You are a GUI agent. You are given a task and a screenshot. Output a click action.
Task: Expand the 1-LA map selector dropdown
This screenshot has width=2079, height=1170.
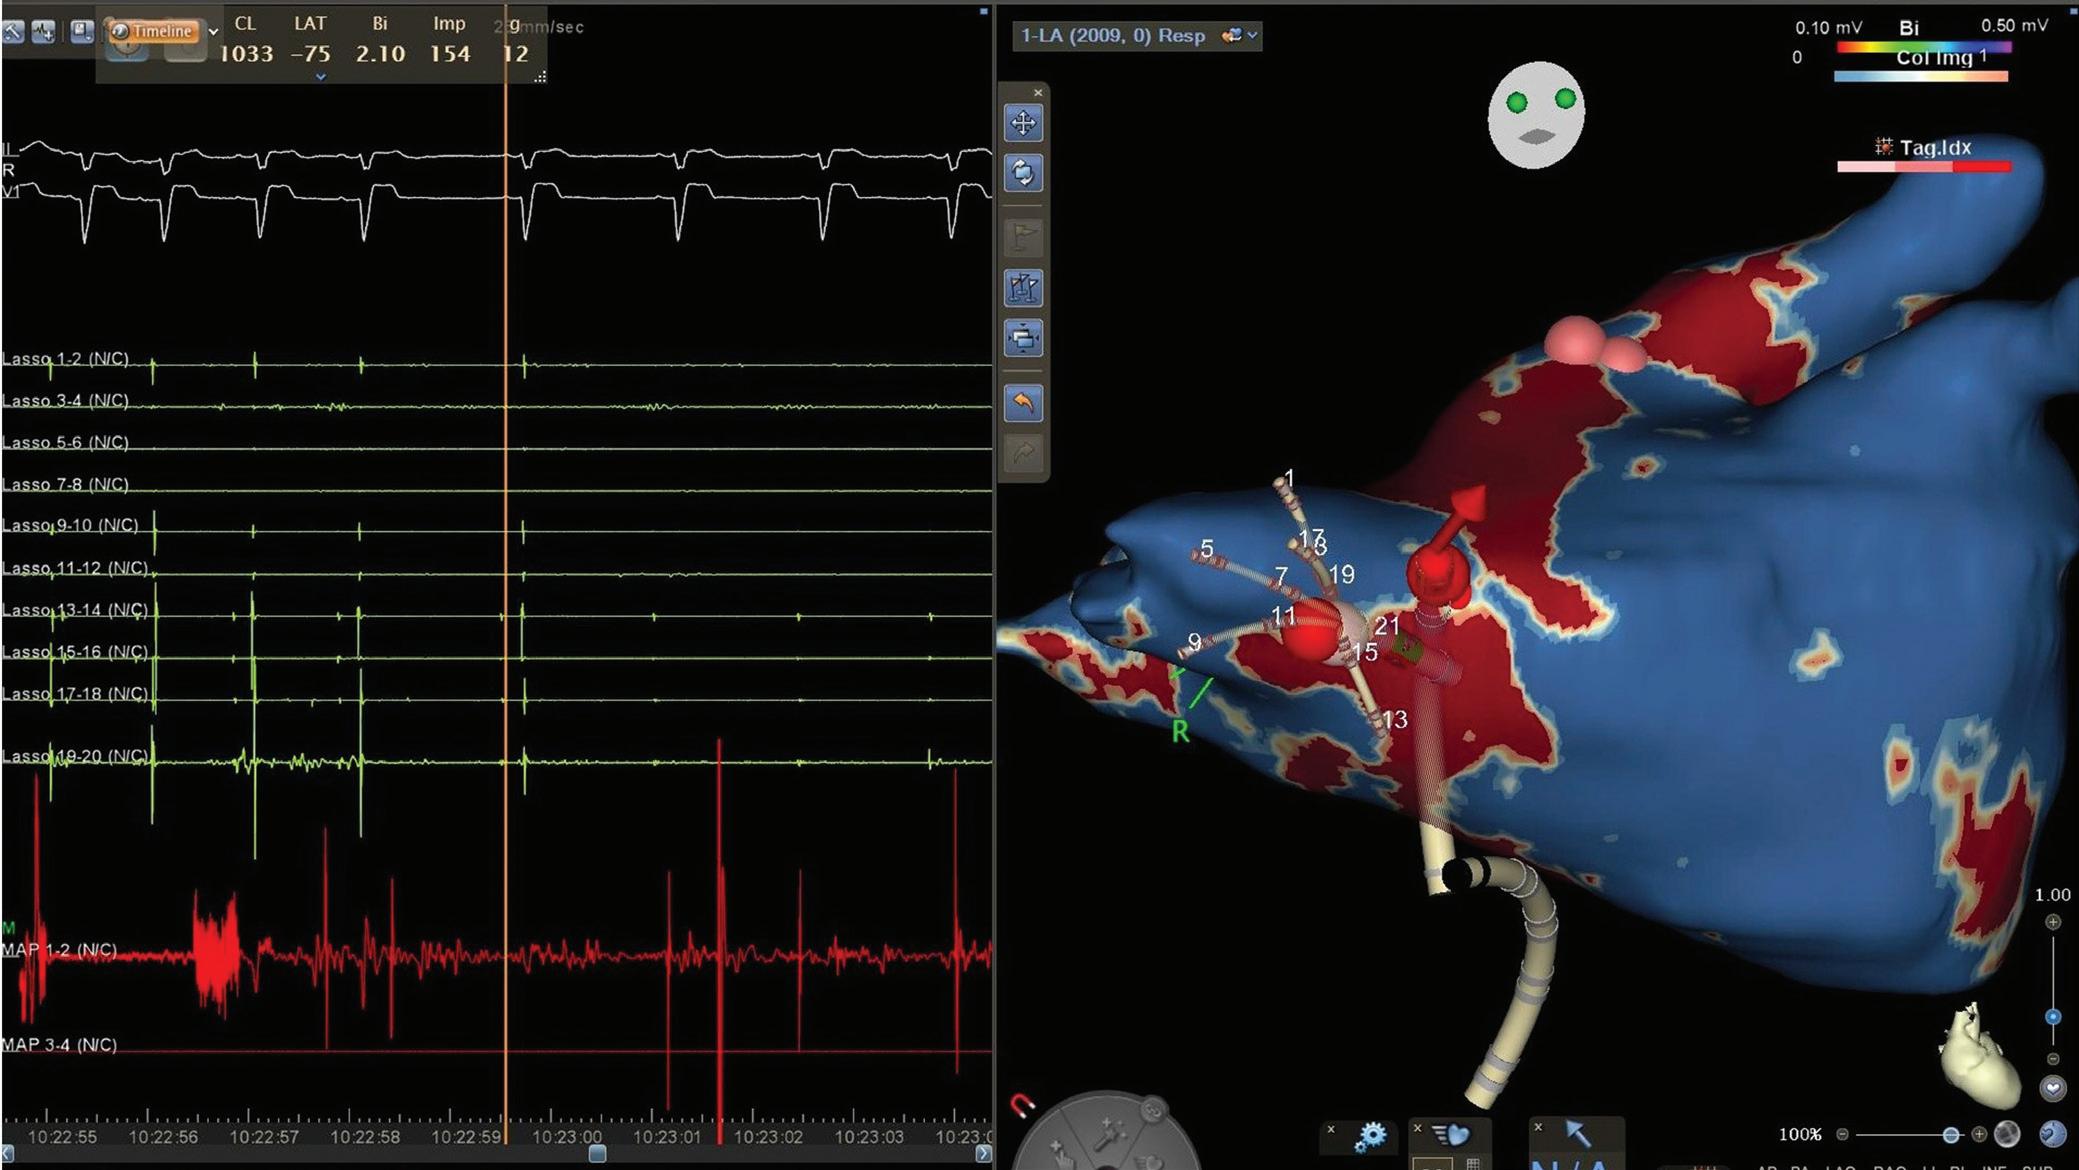tap(1252, 36)
